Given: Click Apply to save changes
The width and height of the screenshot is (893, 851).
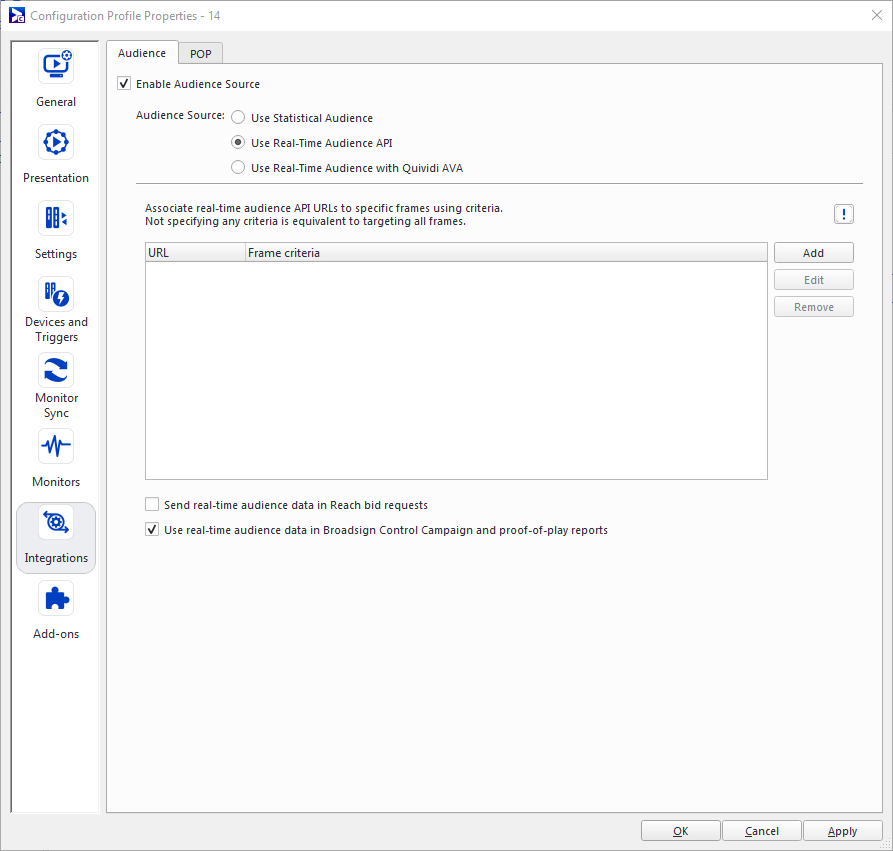Looking at the screenshot, I should pyautogui.click(x=842, y=831).
